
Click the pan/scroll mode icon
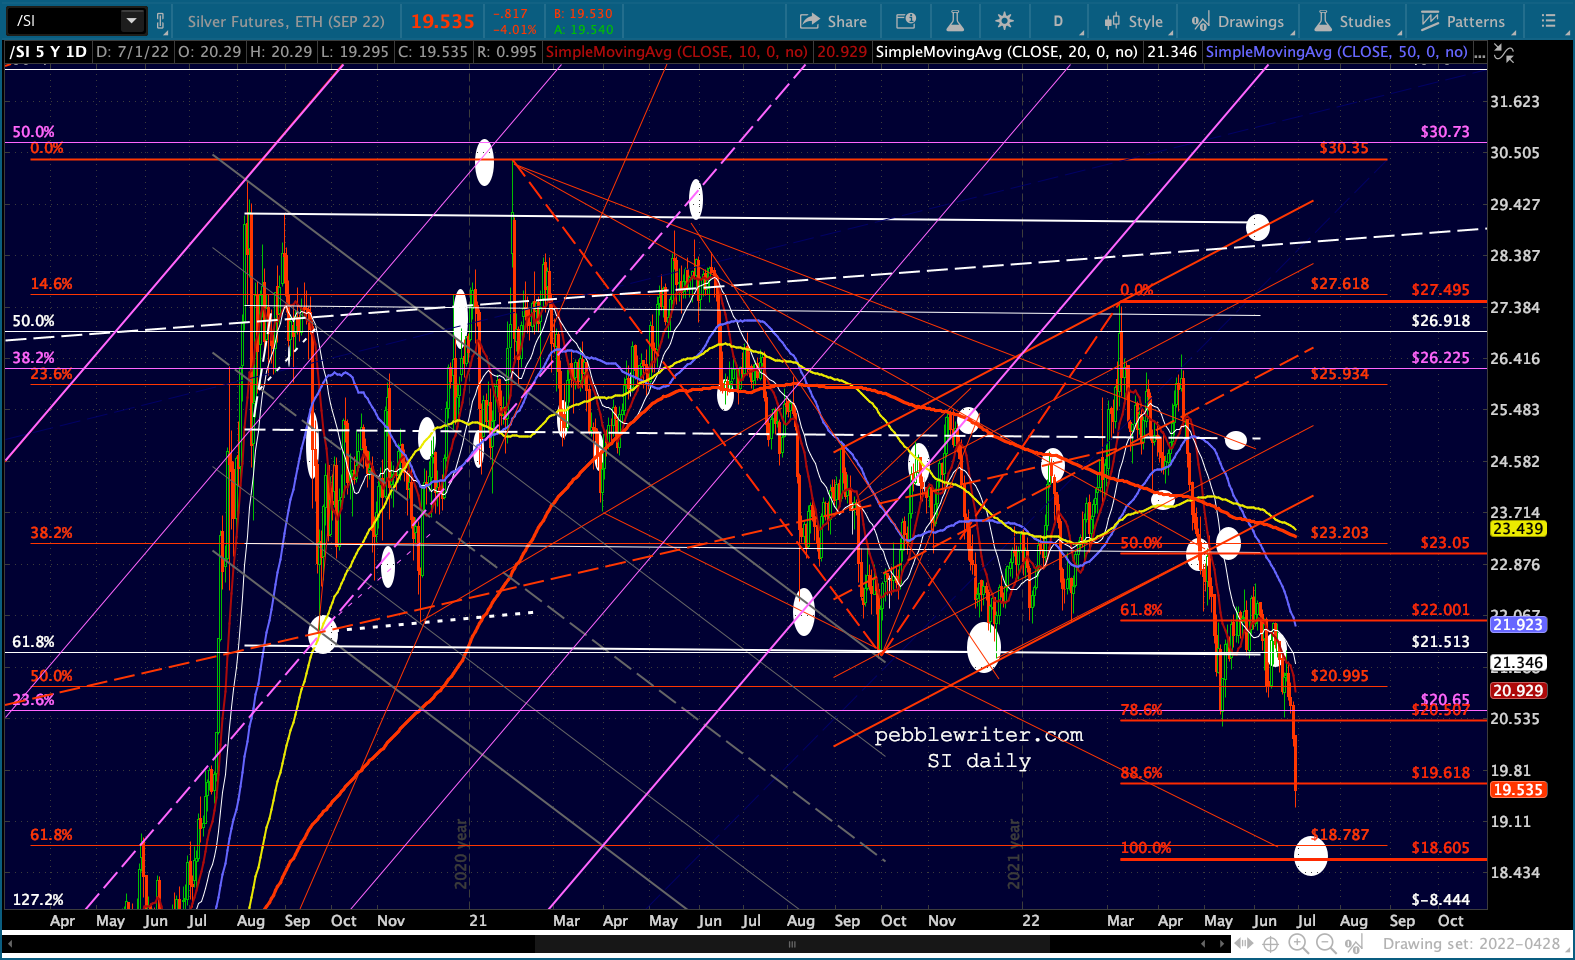pos(1244,944)
